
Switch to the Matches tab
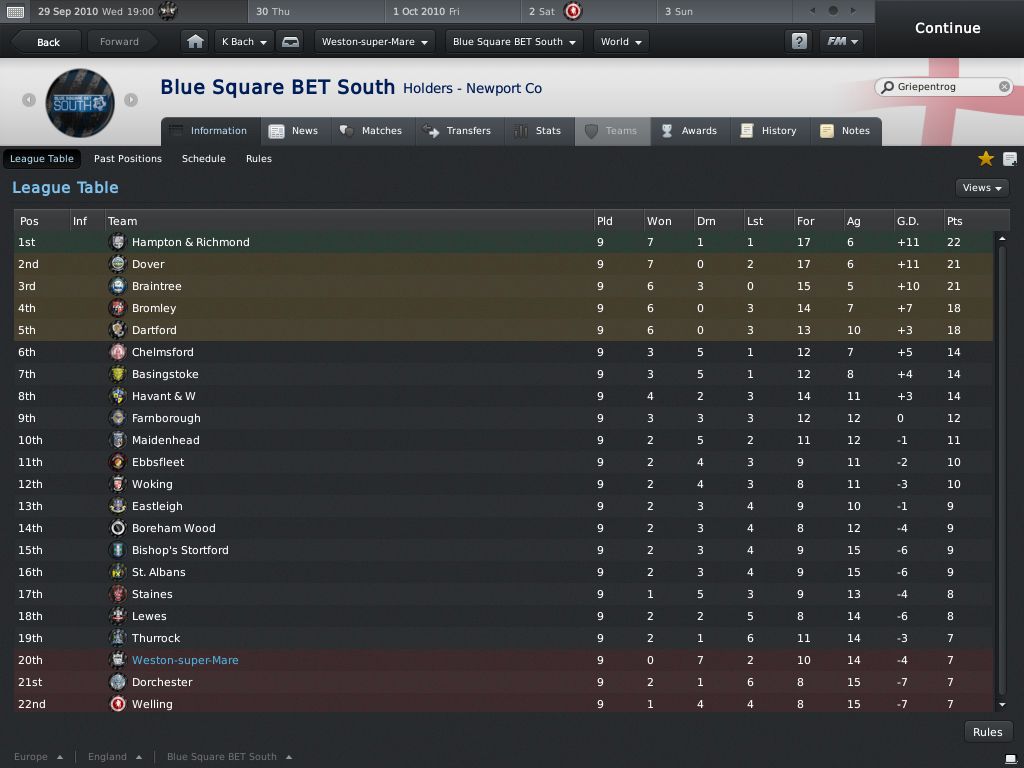371,131
